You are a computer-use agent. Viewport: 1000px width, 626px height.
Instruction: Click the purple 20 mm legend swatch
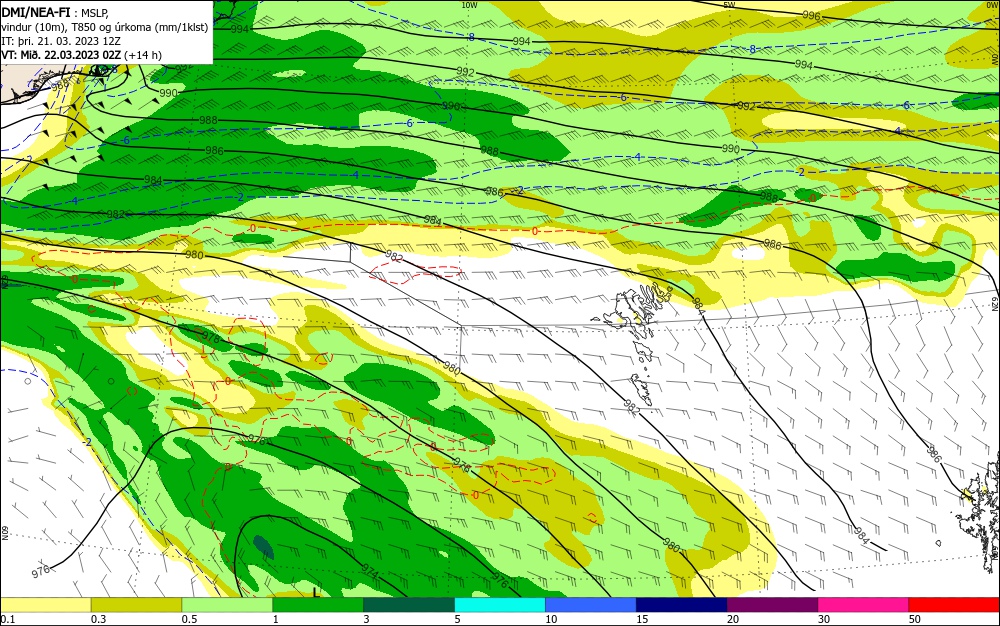[772, 605]
